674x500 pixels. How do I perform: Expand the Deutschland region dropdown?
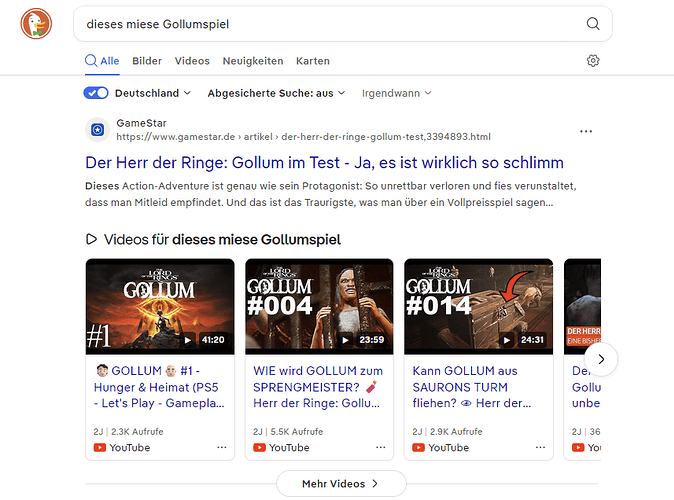tap(153, 93)
